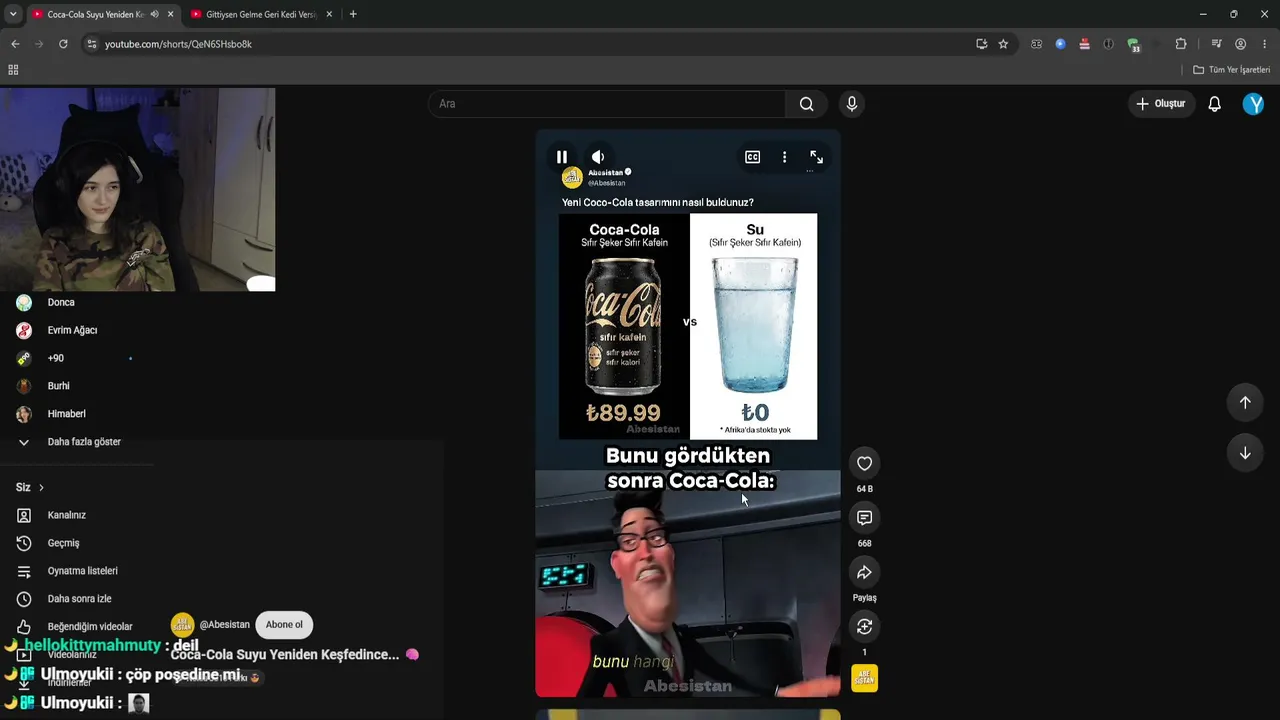Open the Tüm Yer İşaretleri bookmarks folder
The height and width of the screenshot is (720, 1280).
coord(1232,70)
